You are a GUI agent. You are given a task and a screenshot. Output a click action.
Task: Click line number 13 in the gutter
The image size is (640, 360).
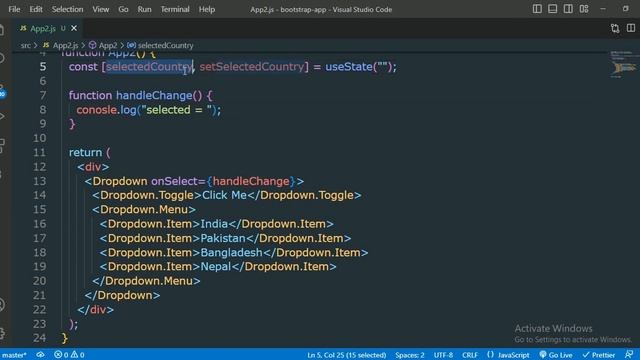click(x=40, y=181)
